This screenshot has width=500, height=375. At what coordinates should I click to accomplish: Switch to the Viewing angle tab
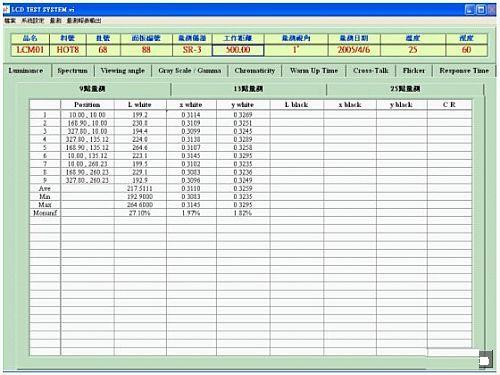pos(123,71)
